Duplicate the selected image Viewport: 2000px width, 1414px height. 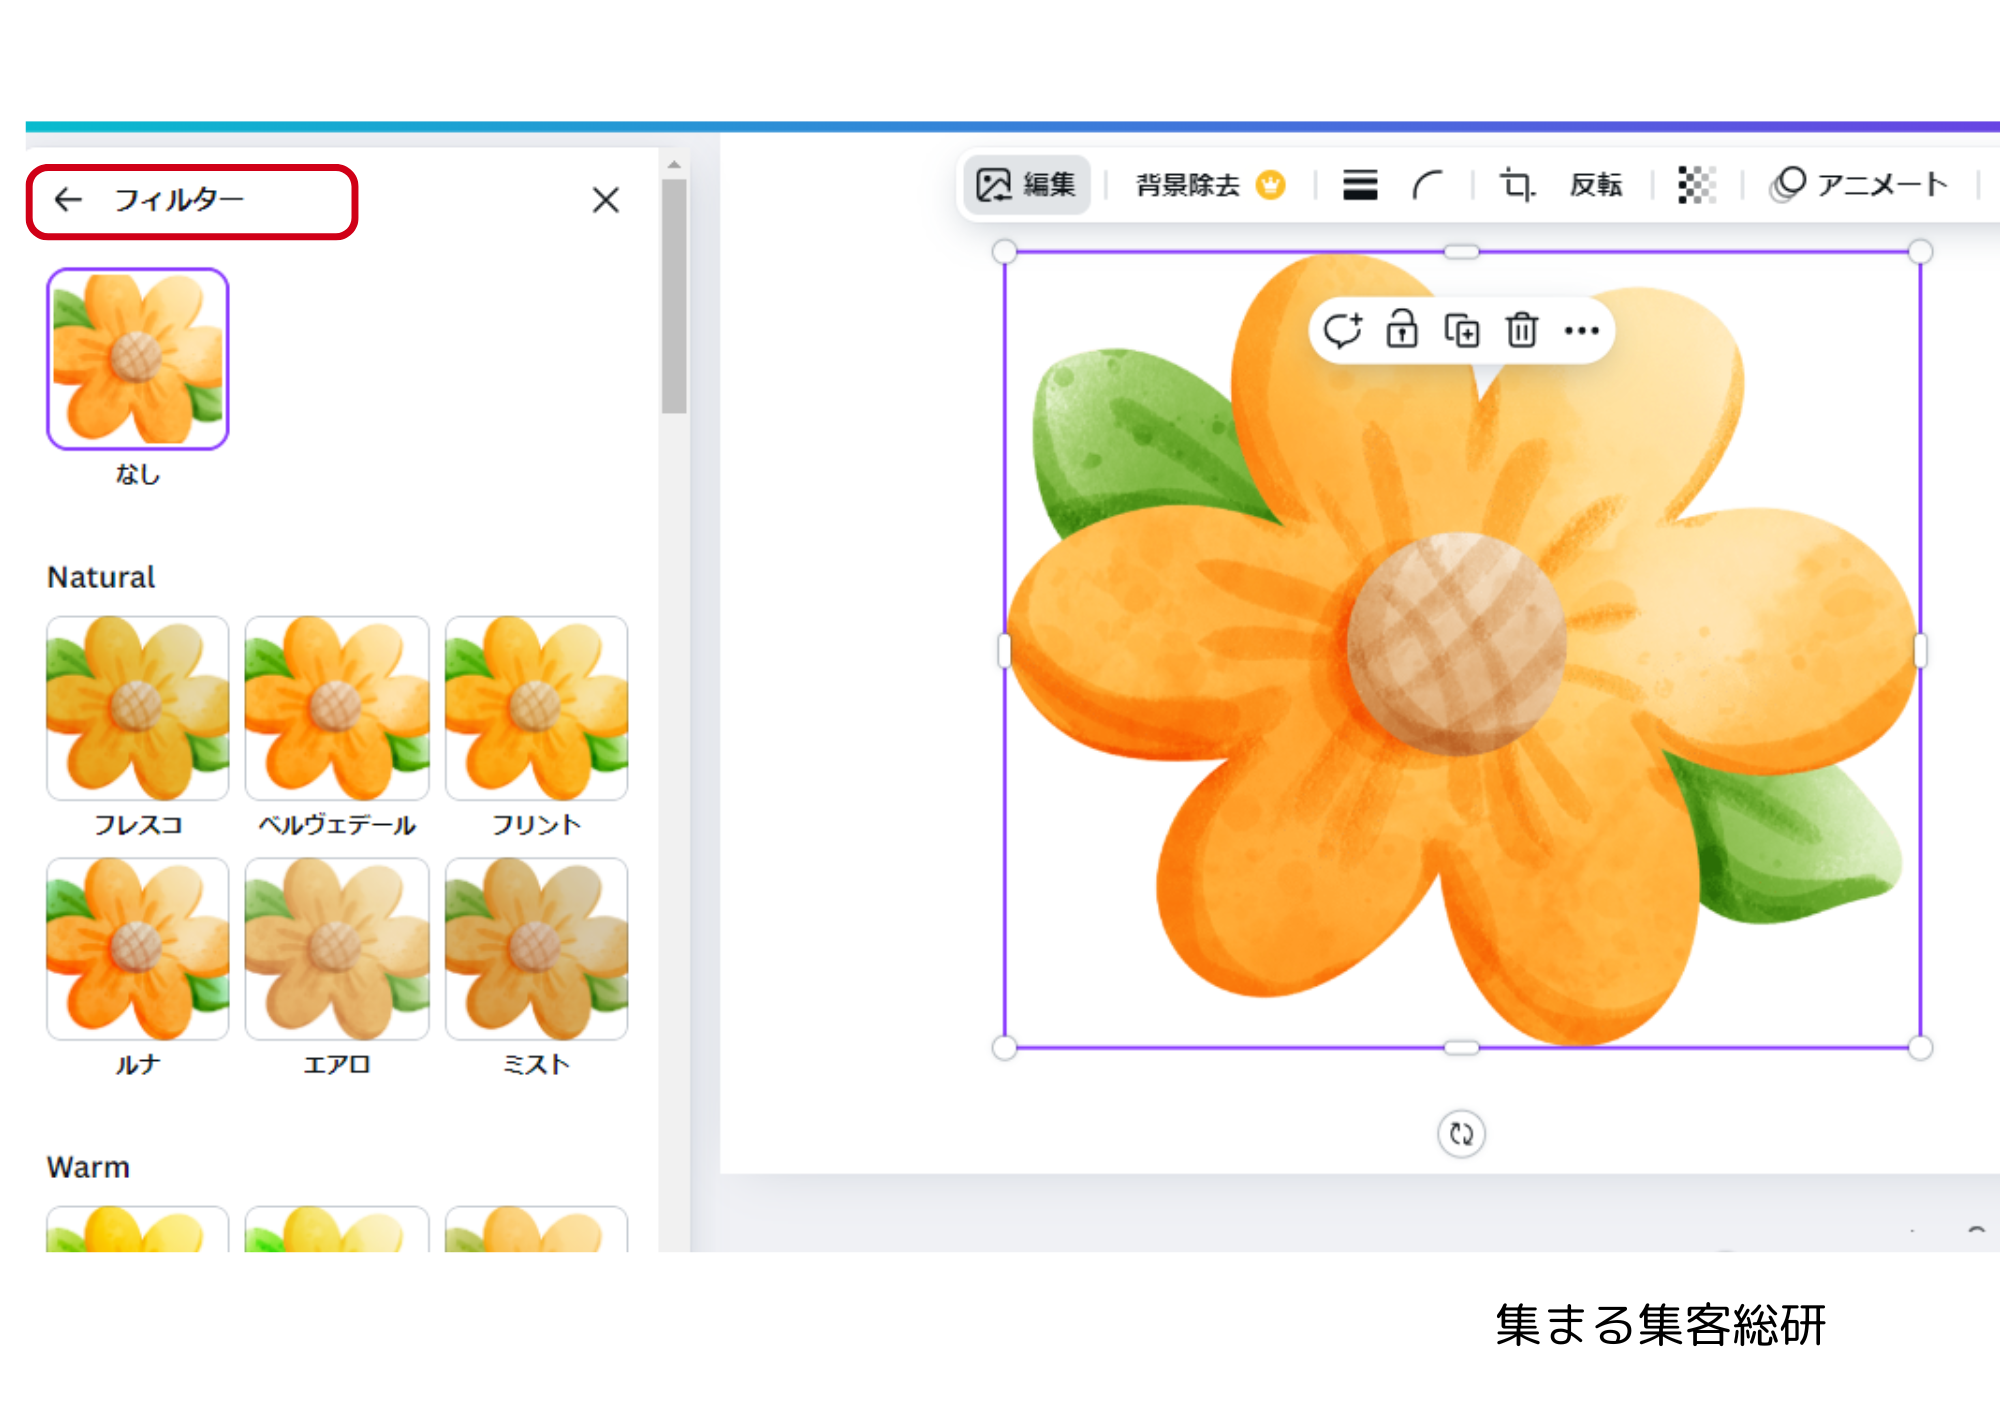[1462, 330]
